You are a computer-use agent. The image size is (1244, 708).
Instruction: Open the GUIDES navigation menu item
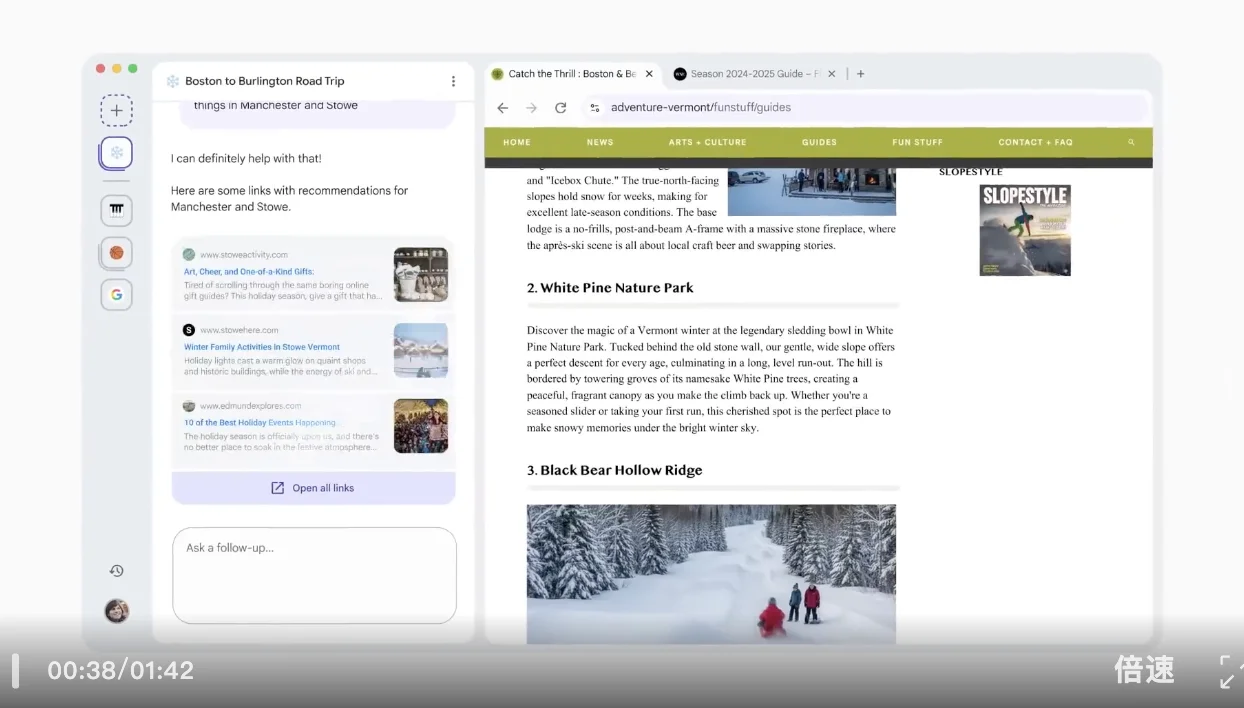pos(819,142)
